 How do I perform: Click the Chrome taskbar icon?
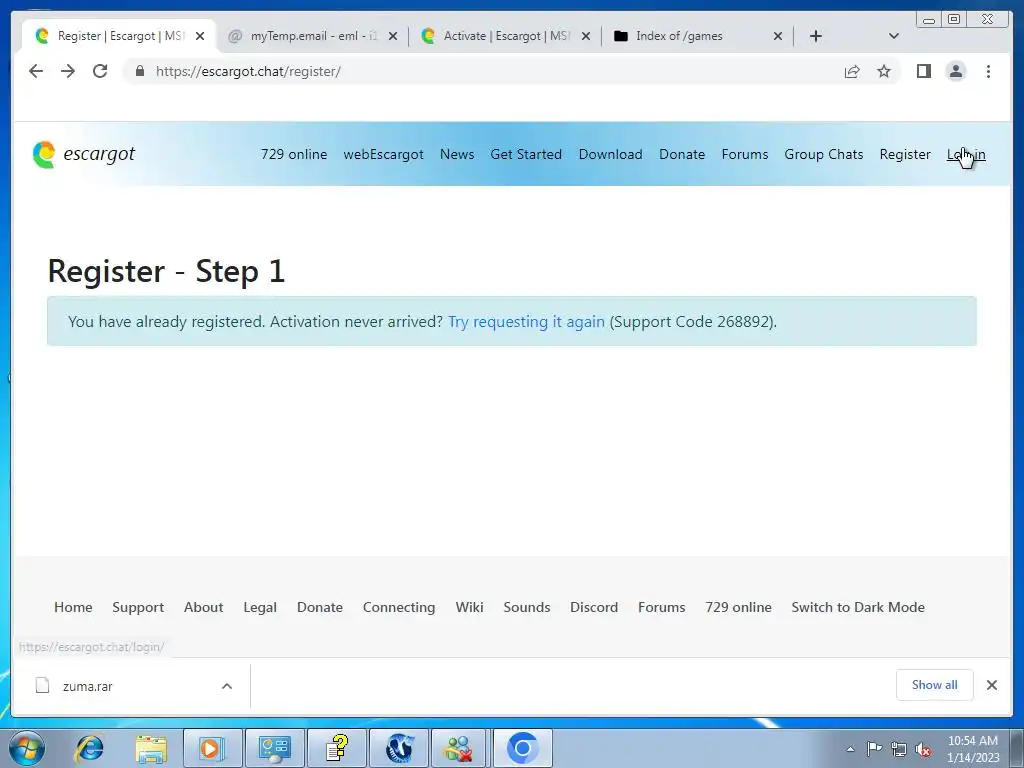522,748
